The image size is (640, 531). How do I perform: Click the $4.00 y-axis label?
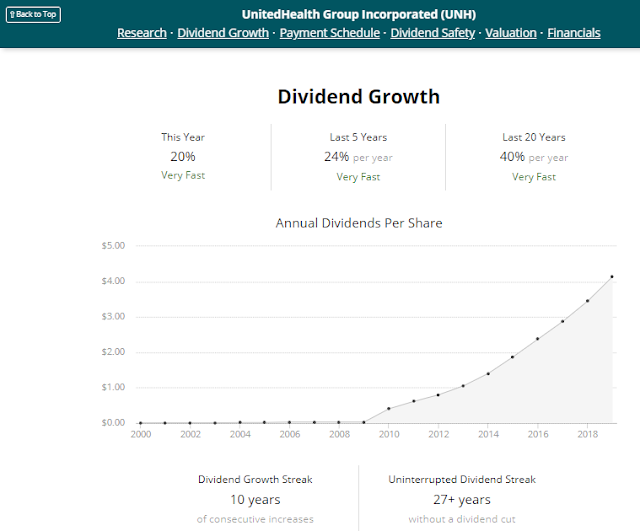point(113,281)
